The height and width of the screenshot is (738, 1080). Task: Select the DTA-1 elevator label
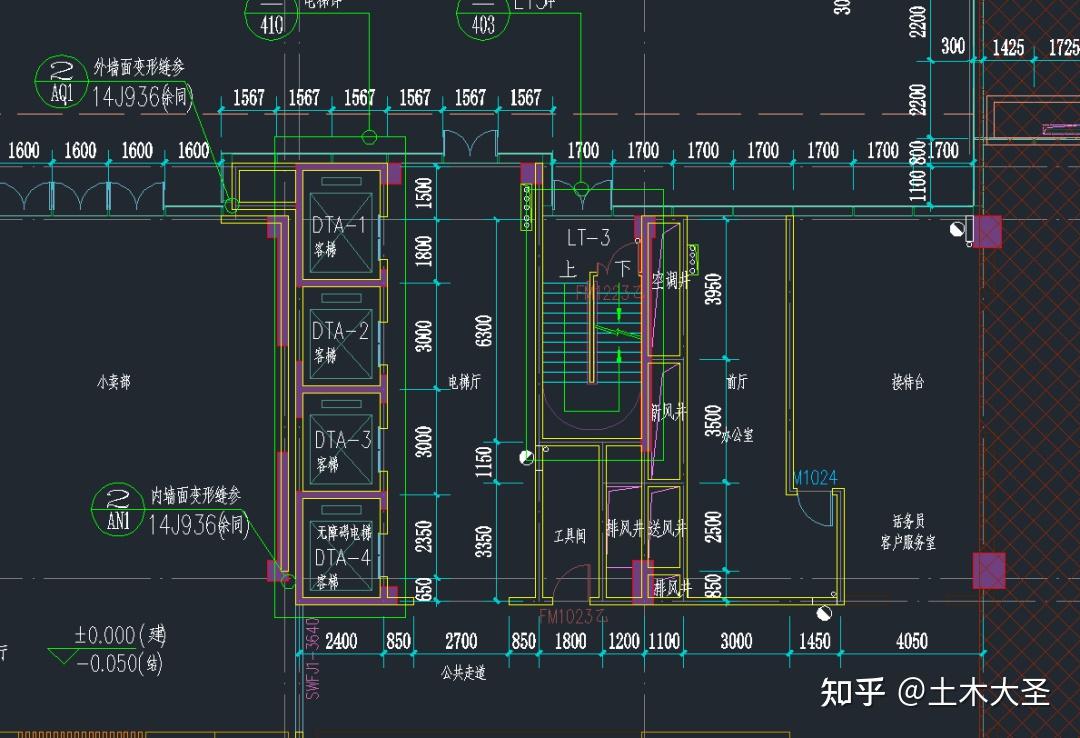(x=338, y=225)
